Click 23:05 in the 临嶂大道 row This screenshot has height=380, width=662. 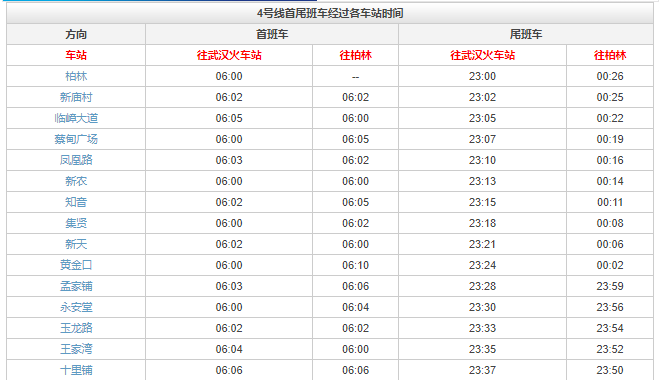tap(483, 118)
